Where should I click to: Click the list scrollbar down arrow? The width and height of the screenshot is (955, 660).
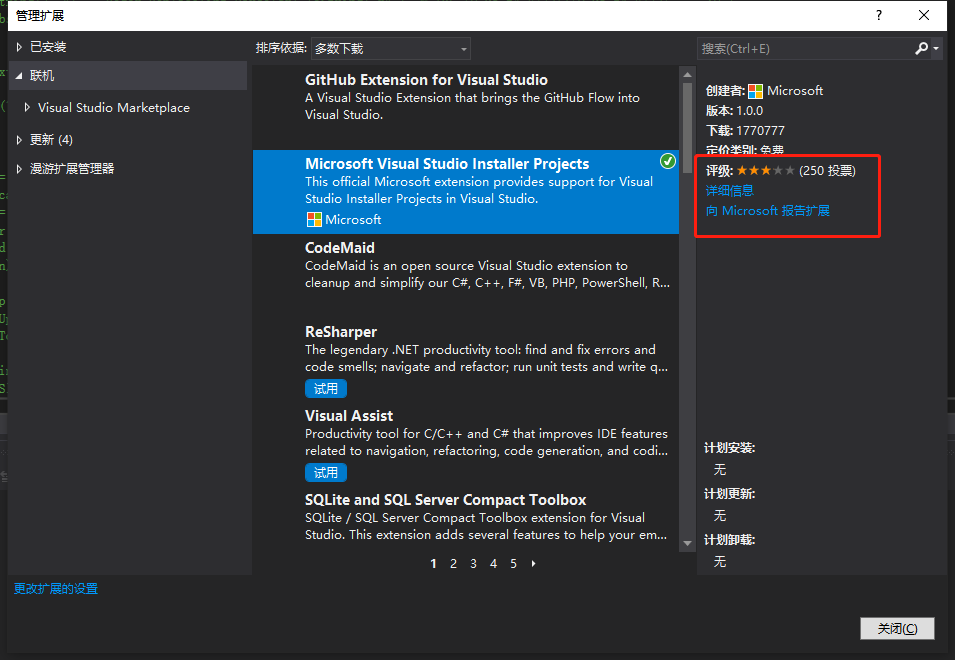(687, 543)
